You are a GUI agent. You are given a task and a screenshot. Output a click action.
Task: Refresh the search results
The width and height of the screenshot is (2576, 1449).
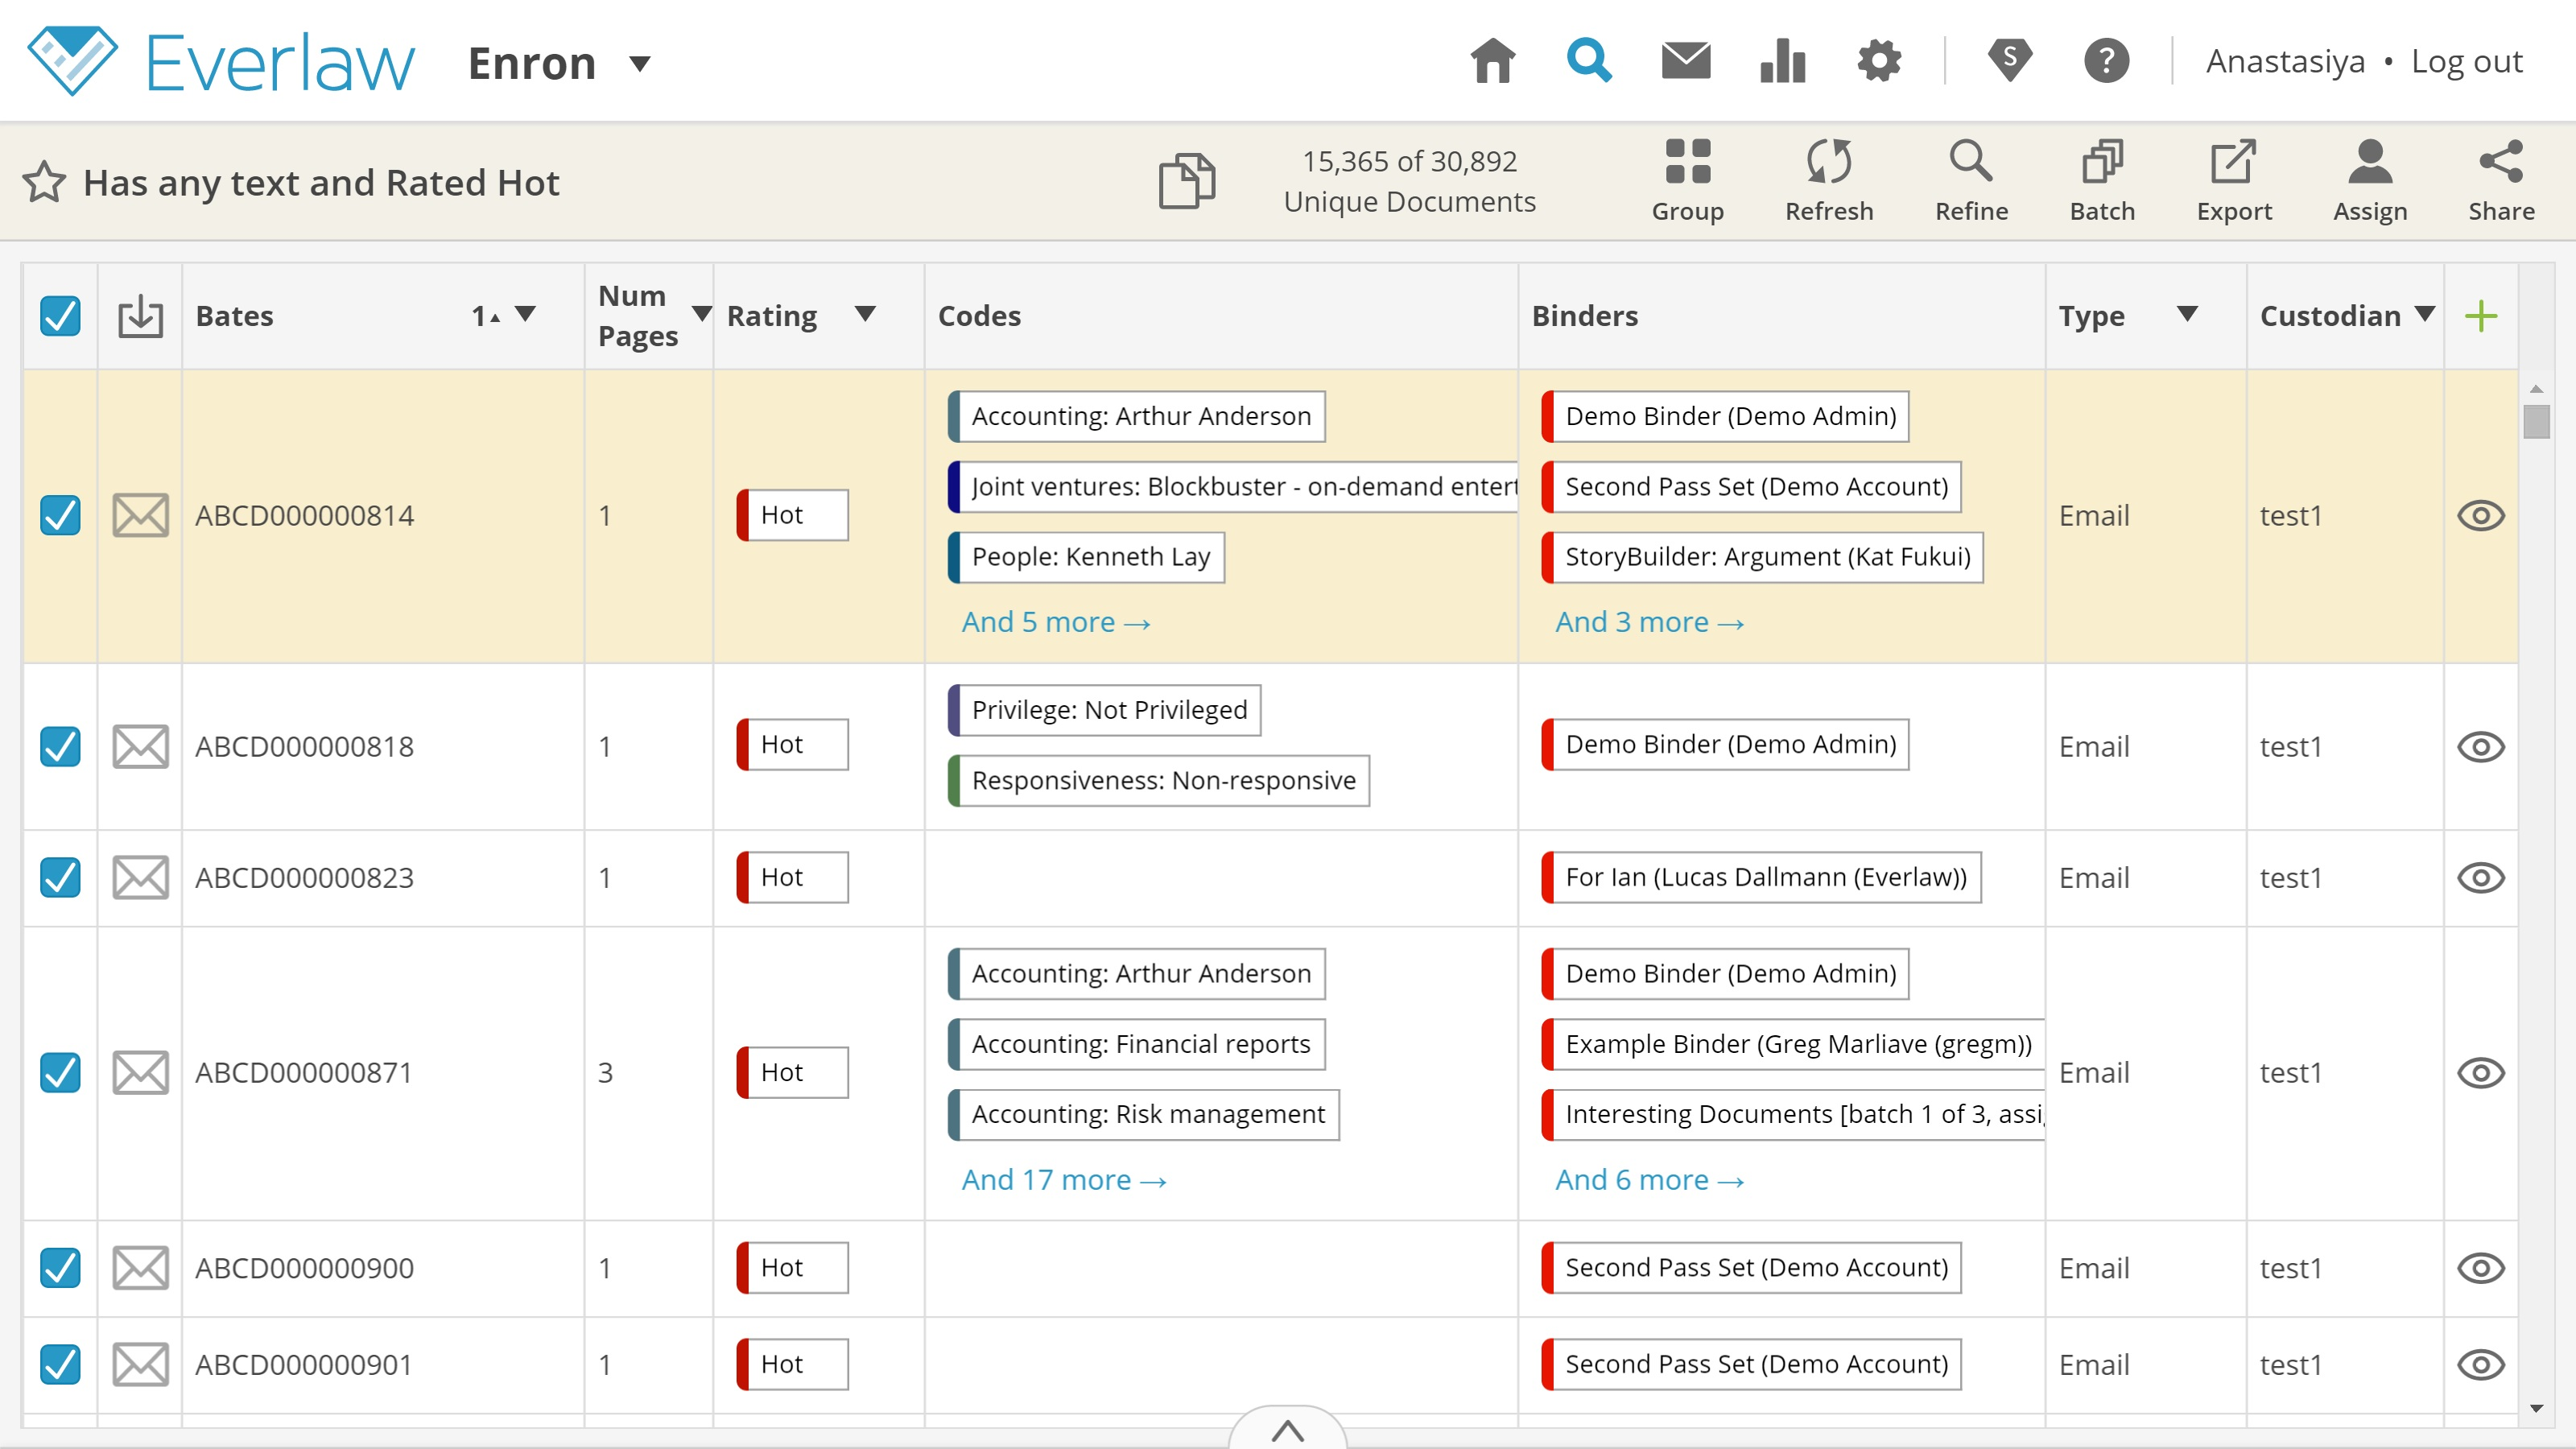coord(1829,180)
